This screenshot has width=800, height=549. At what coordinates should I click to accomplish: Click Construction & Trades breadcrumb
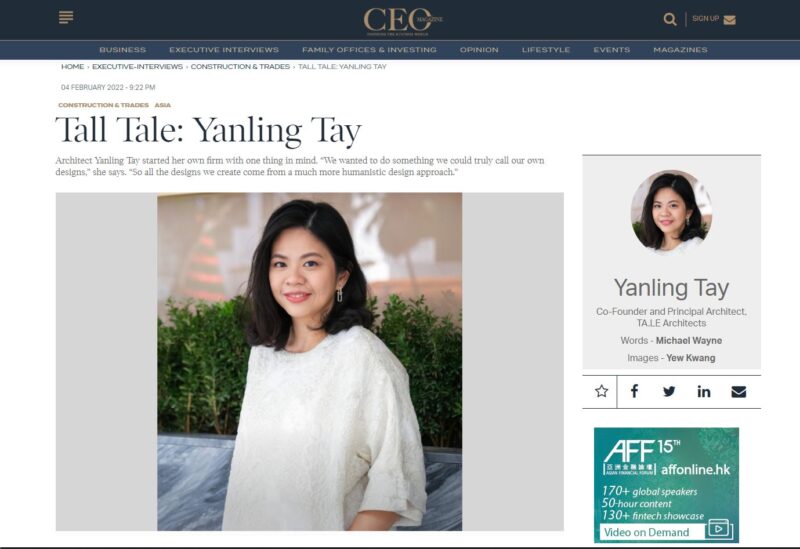coord(240,67)
